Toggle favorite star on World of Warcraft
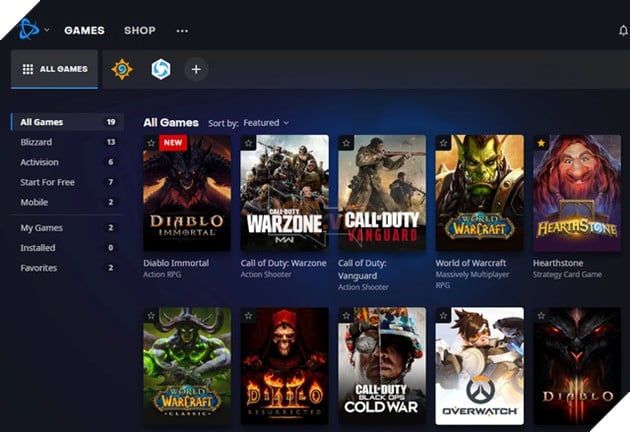This screenshot has width=630, height=432. tap(443, 143)
